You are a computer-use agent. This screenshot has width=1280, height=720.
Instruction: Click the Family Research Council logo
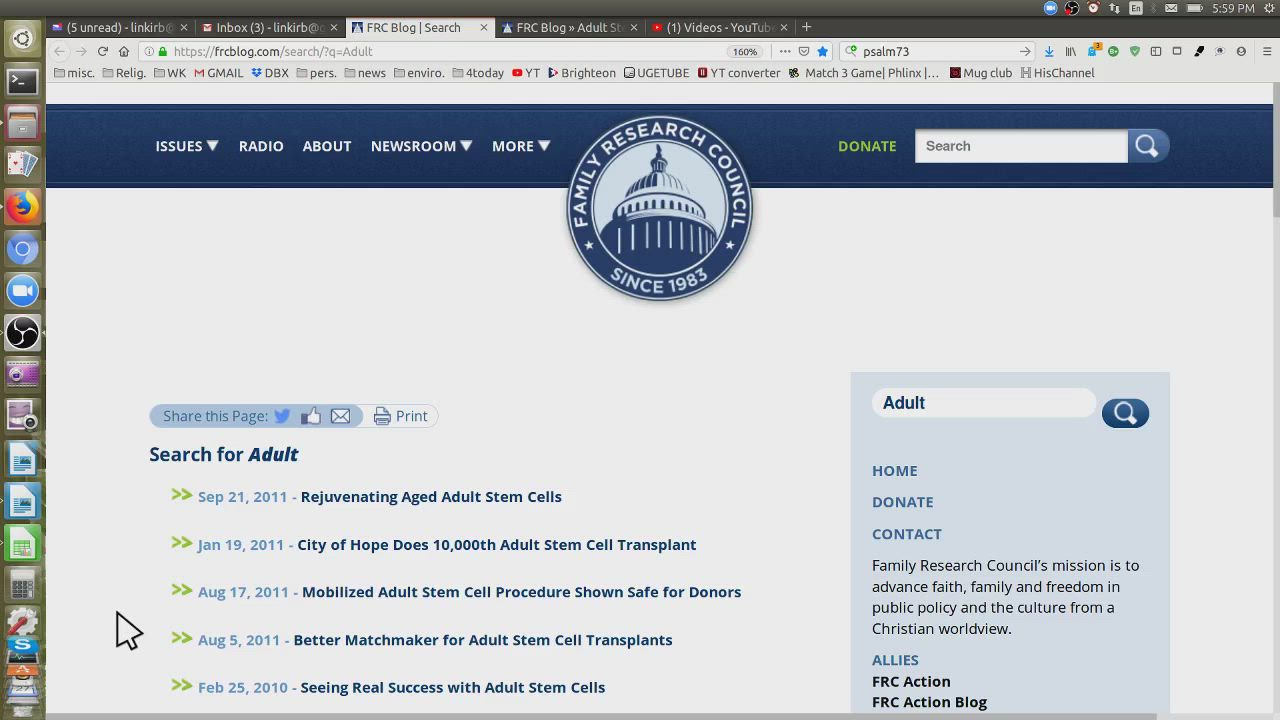click(659, 209)
